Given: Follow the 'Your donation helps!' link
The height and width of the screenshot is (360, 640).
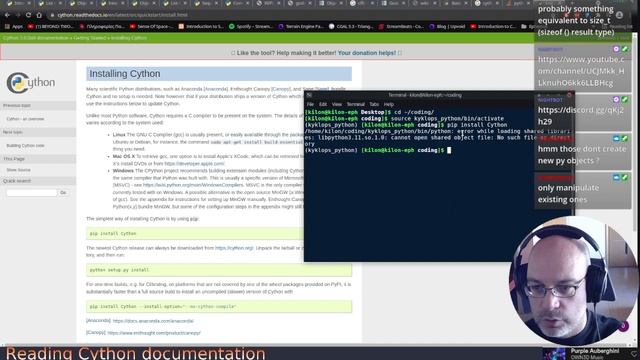Looking at the screenshot, I should click(367, 53).
